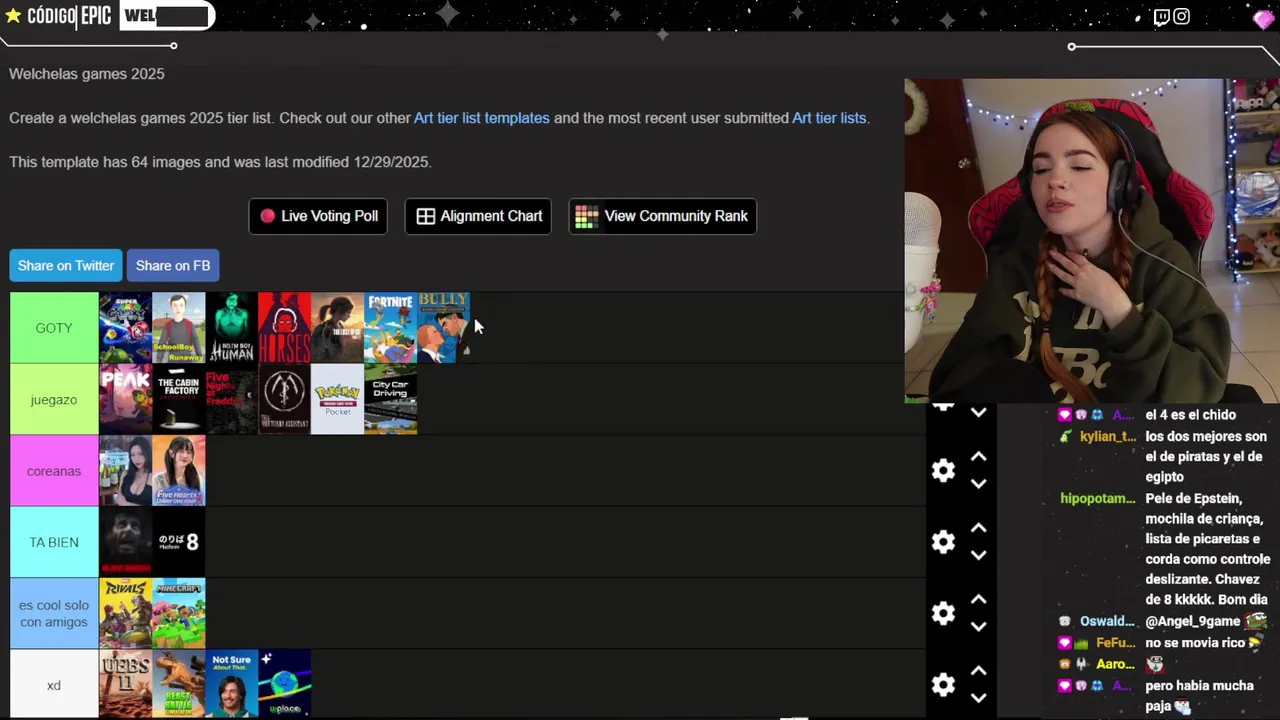Image resolution: width=1280 pixels, height=720 pixels.
Task: Open the Live Voting Poll
Action: [319, 216]
